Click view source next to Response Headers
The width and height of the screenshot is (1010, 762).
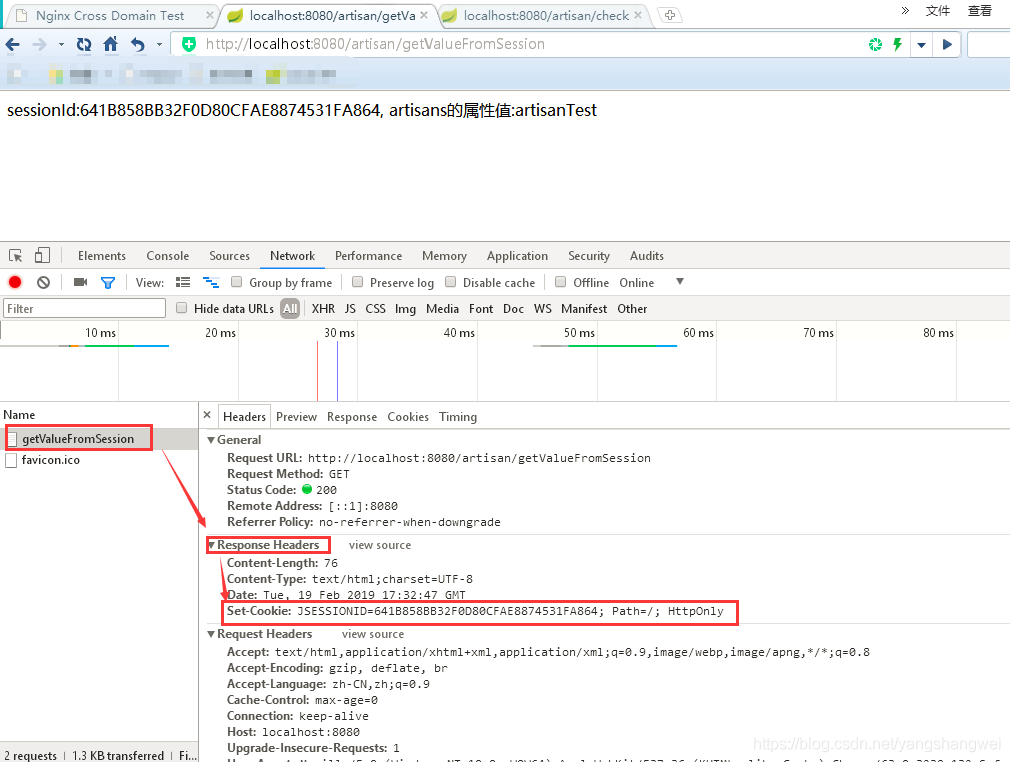click(379, 545)
